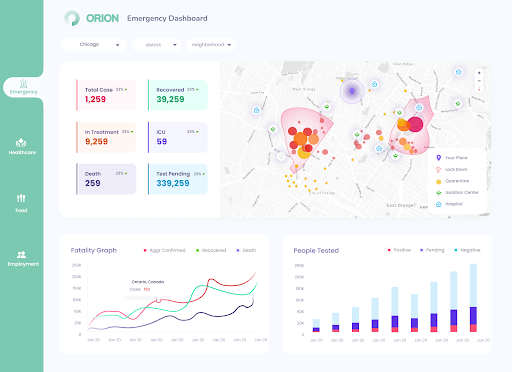Click the hospital icon at top-right of map
The height and width of the screenshot is (372, 512).
[459, 72]
